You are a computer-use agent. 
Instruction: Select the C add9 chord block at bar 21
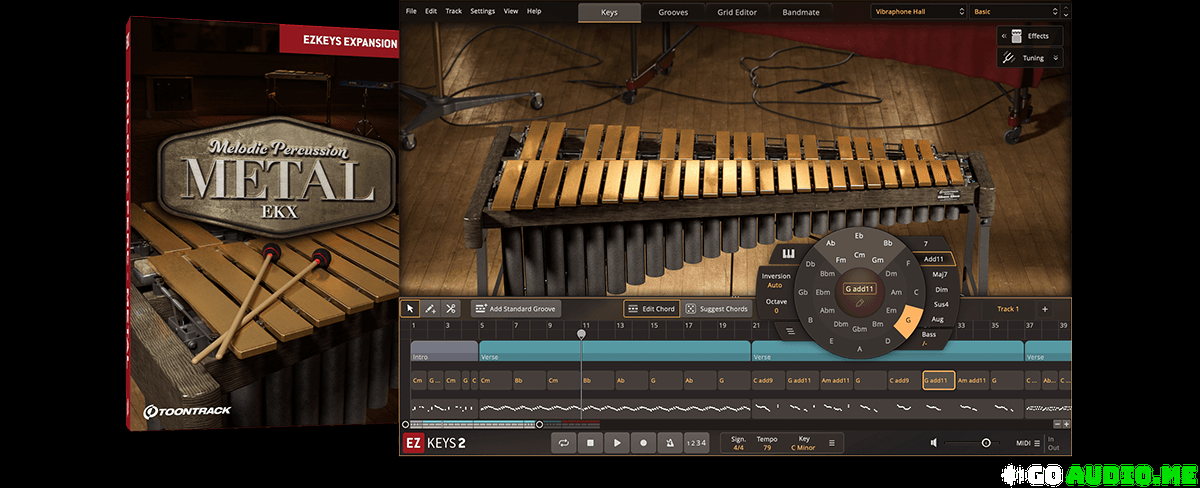tap(767, 381)
